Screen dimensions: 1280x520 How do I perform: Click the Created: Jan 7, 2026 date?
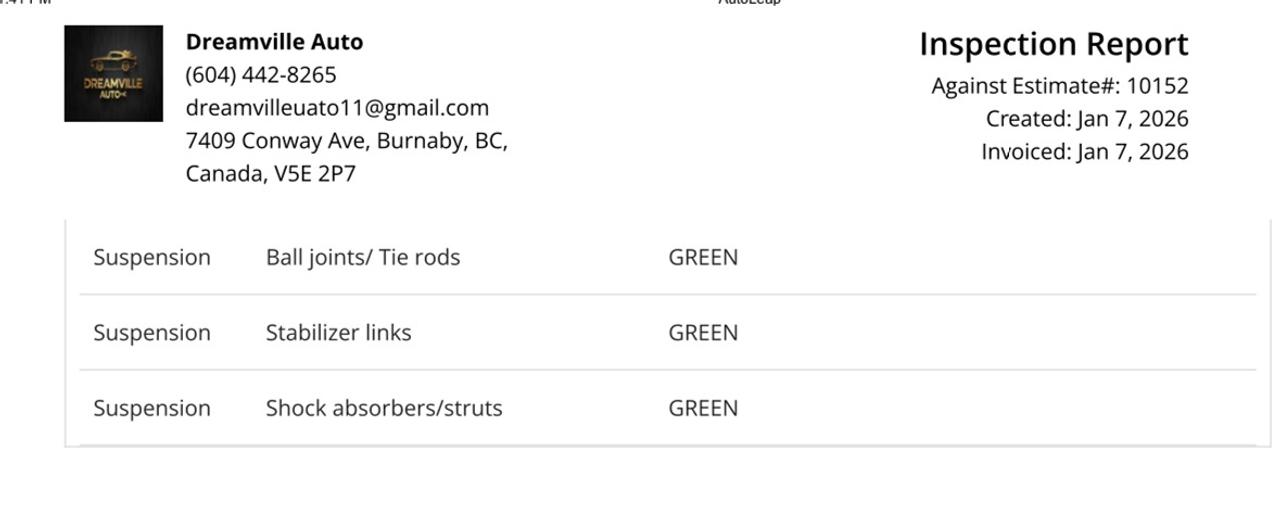tap(1087, 119)
